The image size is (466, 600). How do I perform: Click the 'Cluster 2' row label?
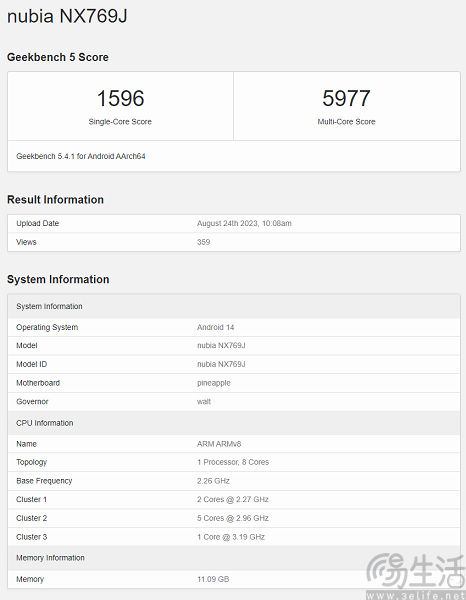(x=31, y=518)
